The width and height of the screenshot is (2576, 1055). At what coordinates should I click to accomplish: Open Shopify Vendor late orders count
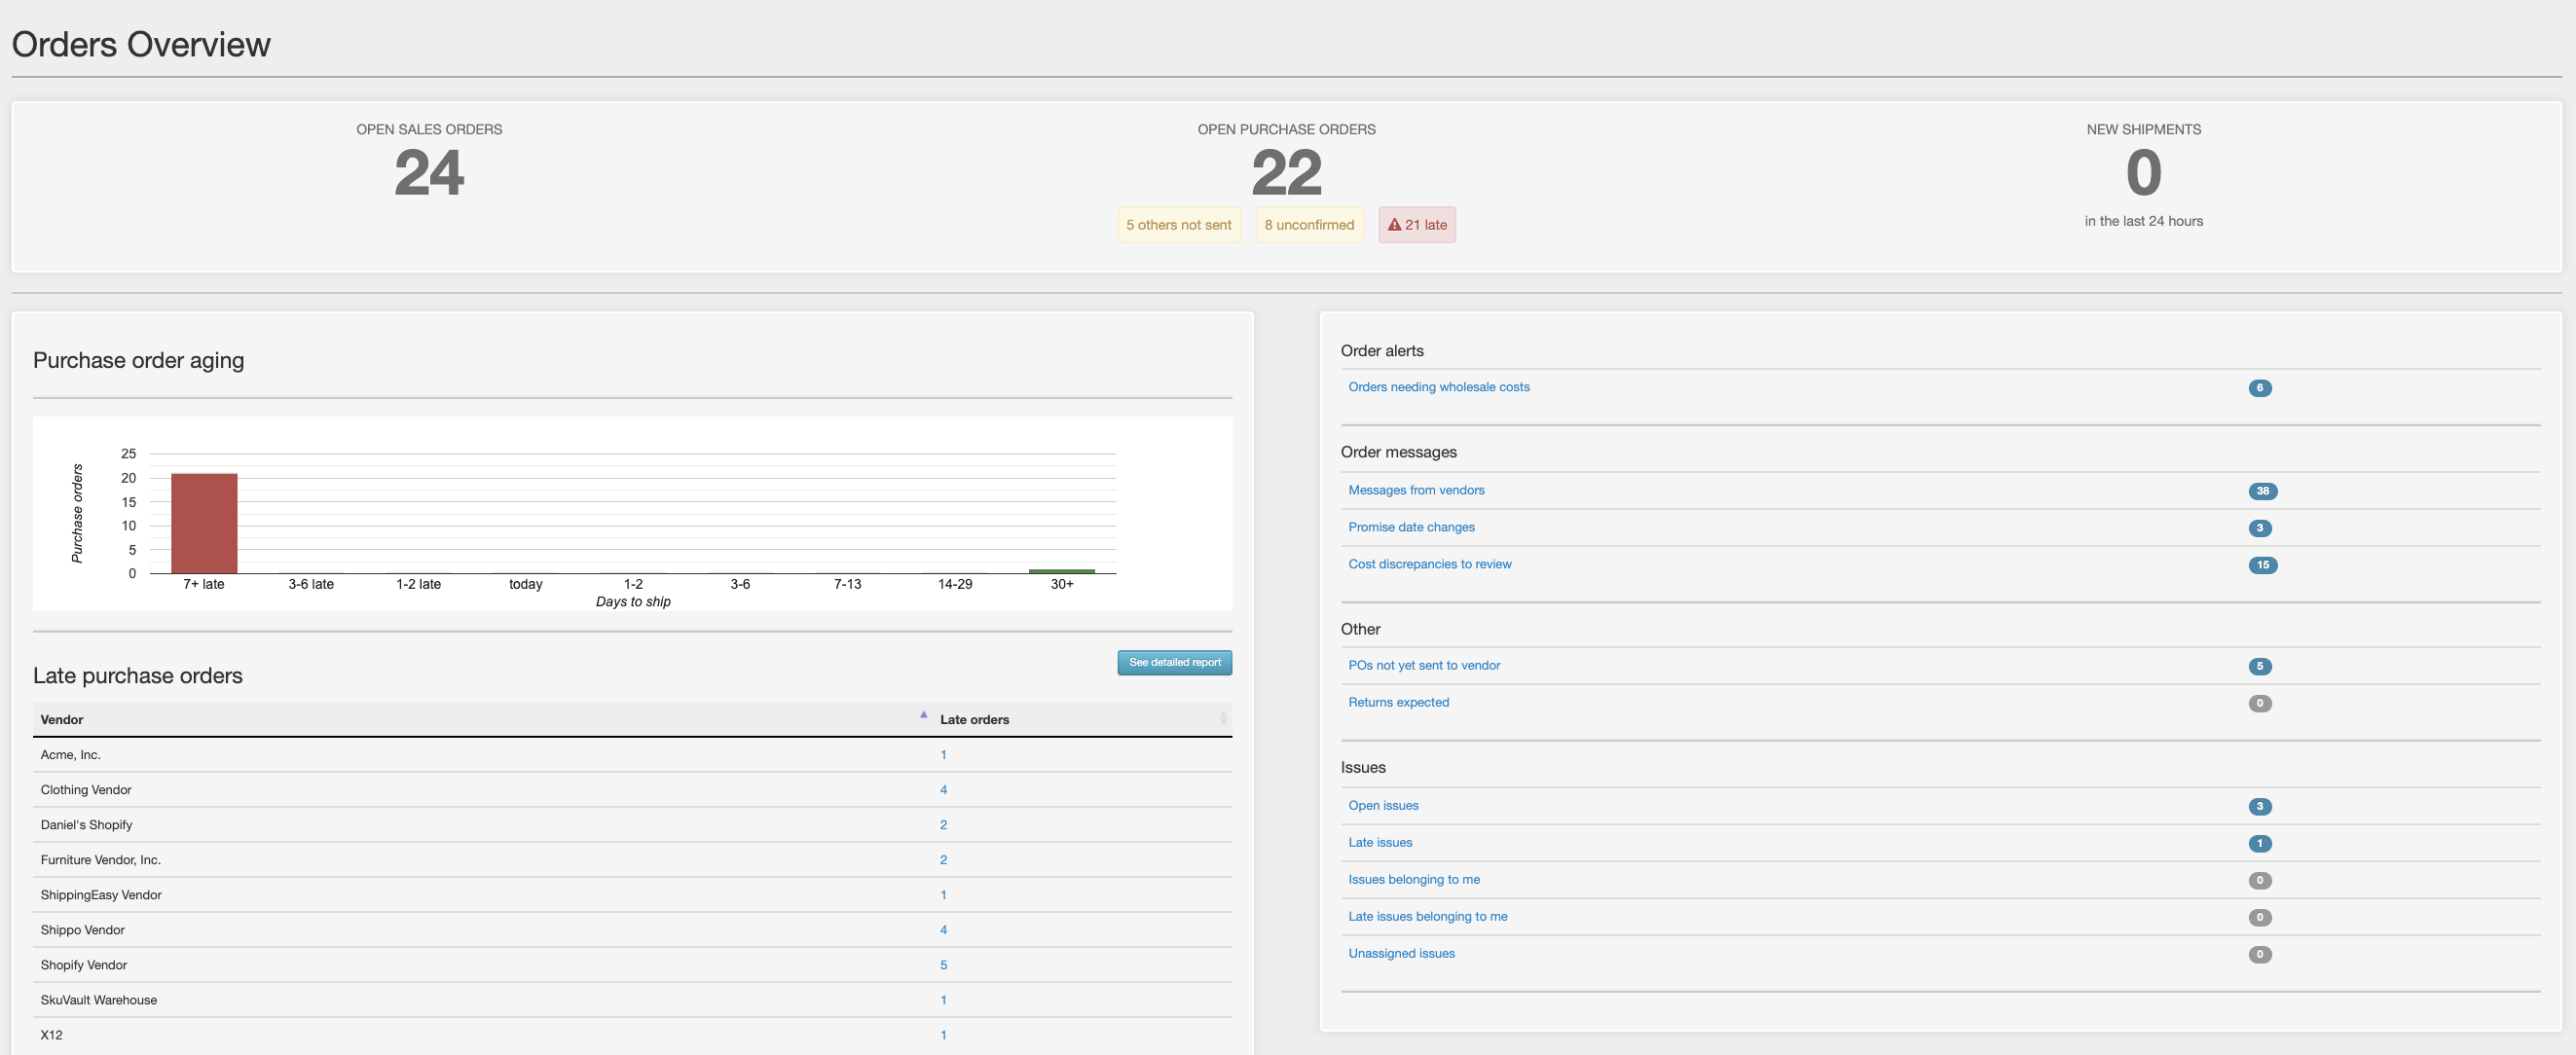pyautogui.click(x=943, y=965)
